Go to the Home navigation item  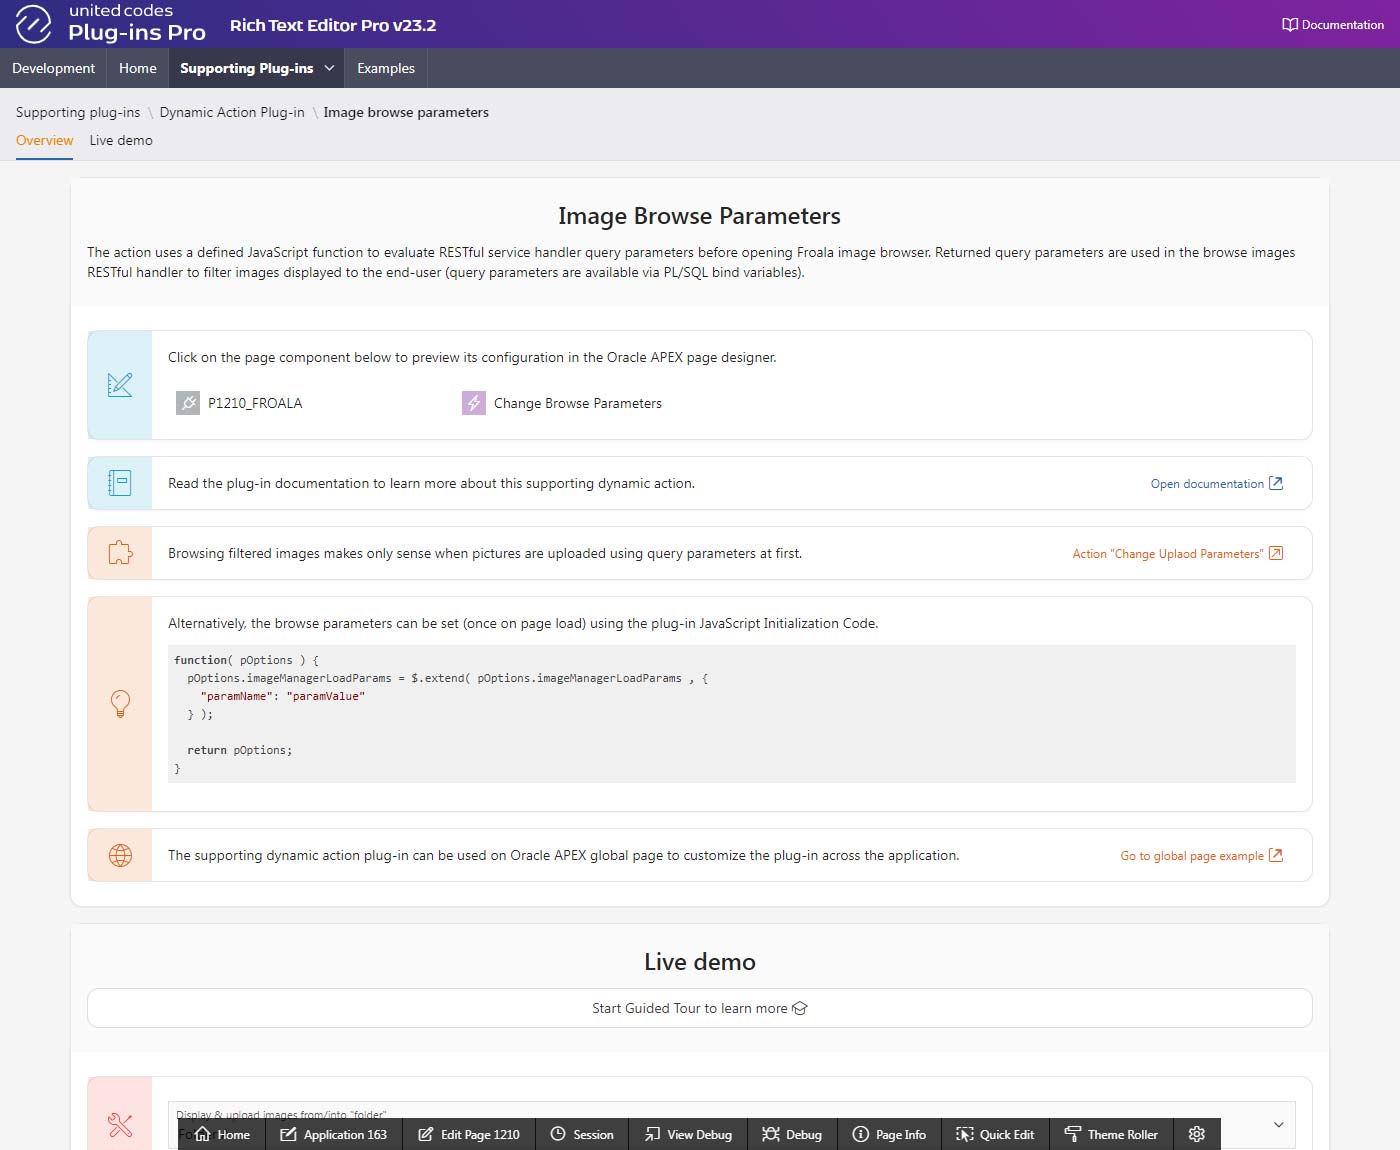[x=138, y=68]
